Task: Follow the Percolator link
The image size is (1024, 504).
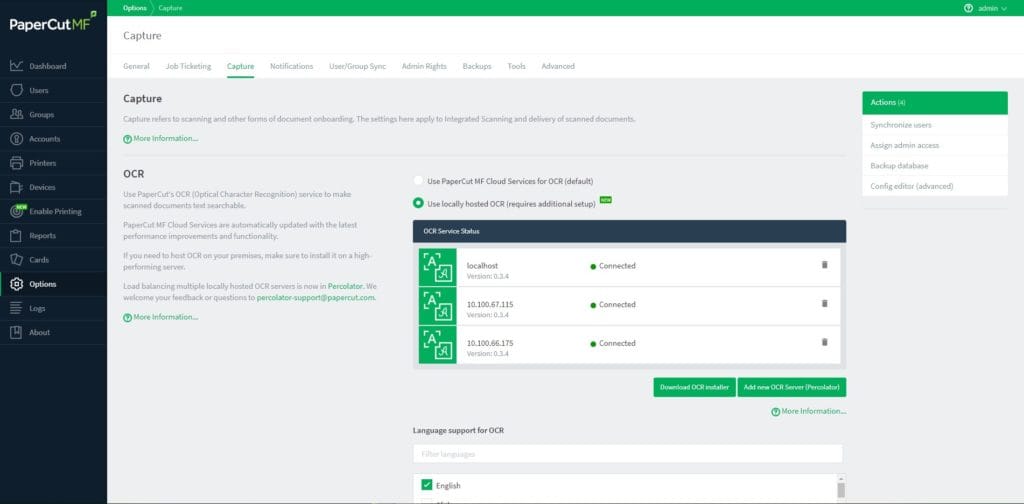Action: pyautogui.click(x=345, y=286)
